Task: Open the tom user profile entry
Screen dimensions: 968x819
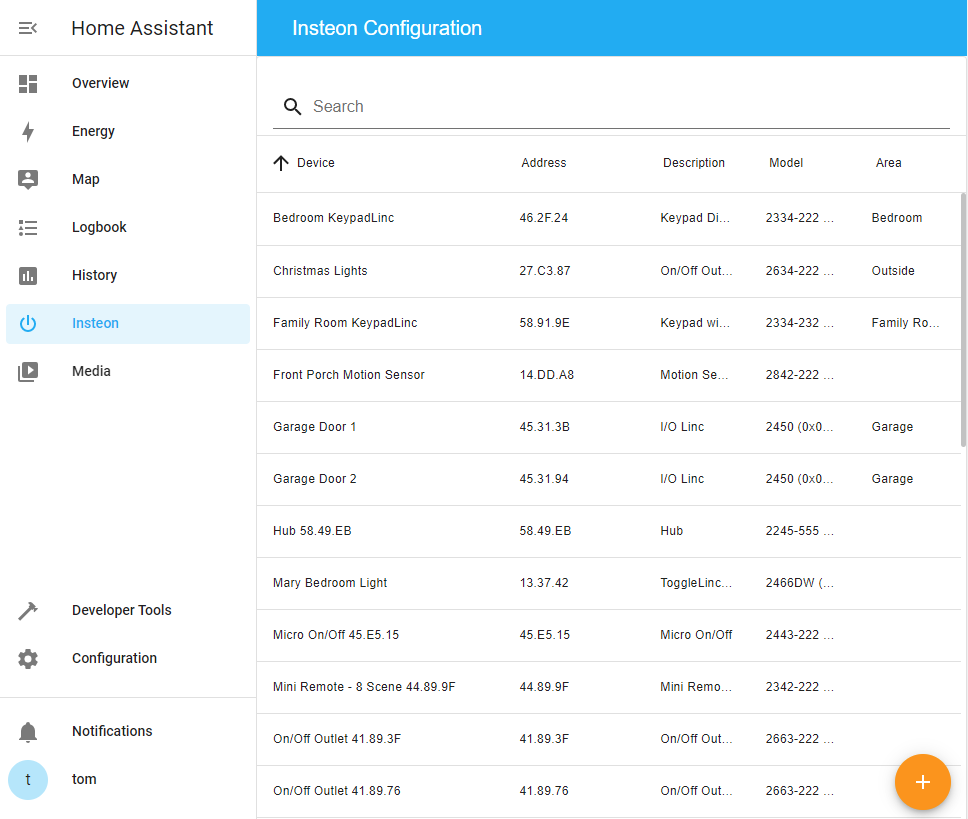Action: point(83,779)
